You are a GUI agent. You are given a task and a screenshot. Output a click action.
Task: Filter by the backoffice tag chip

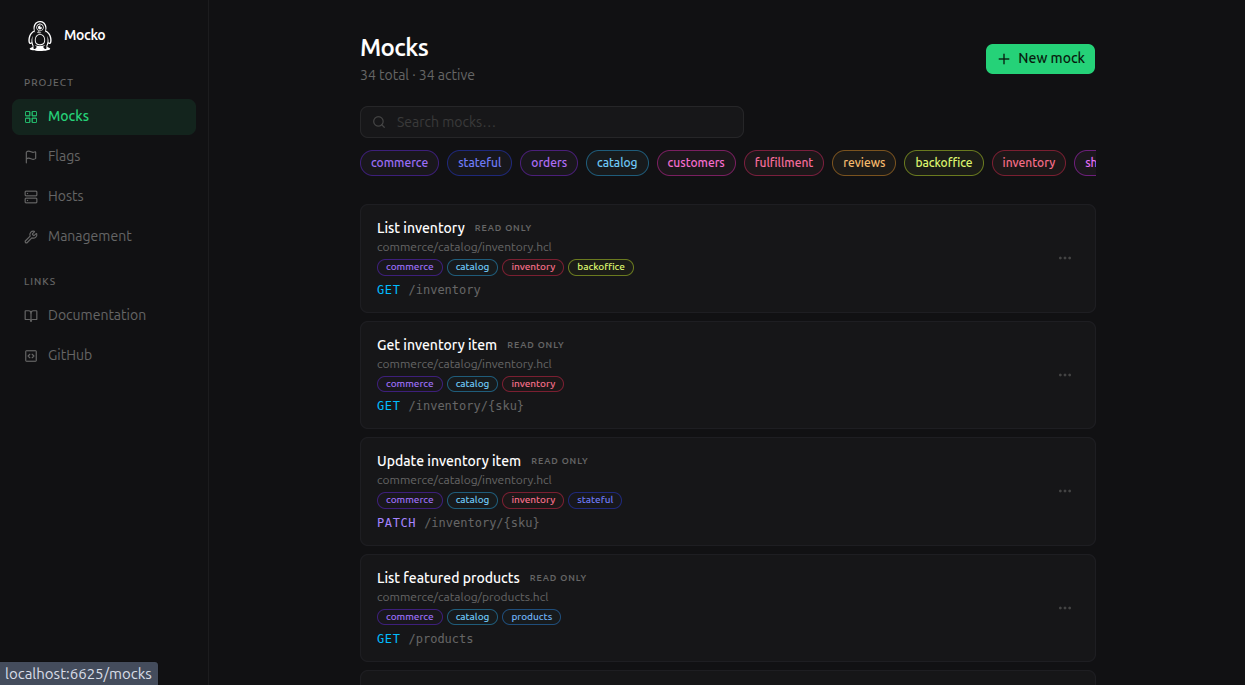(944, 163)
